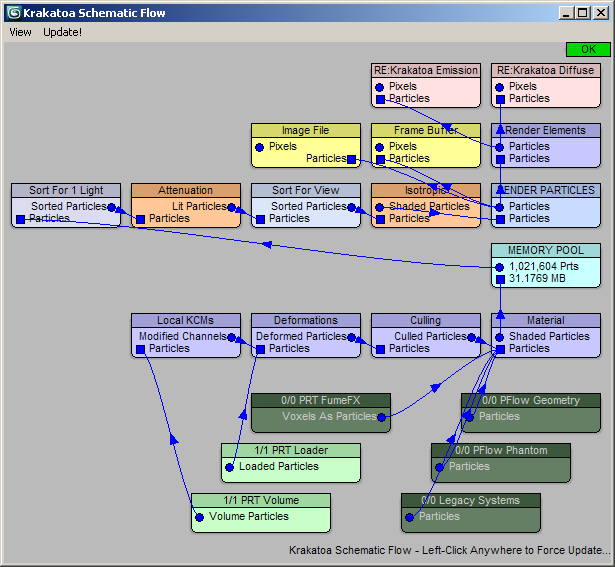Toggle the 1/1 PRT Loader node header
Viewport: 615px width, 567px height.
290,450
